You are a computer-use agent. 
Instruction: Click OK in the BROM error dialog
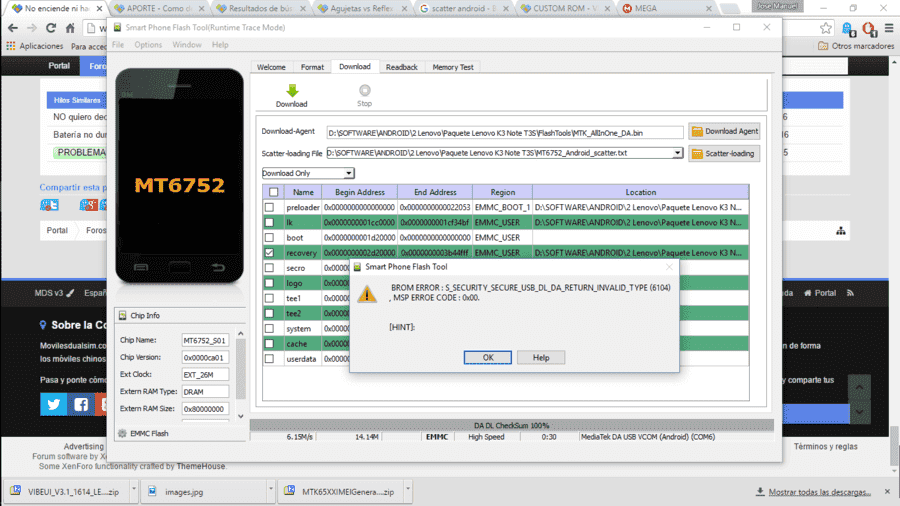tap(488, 357)
